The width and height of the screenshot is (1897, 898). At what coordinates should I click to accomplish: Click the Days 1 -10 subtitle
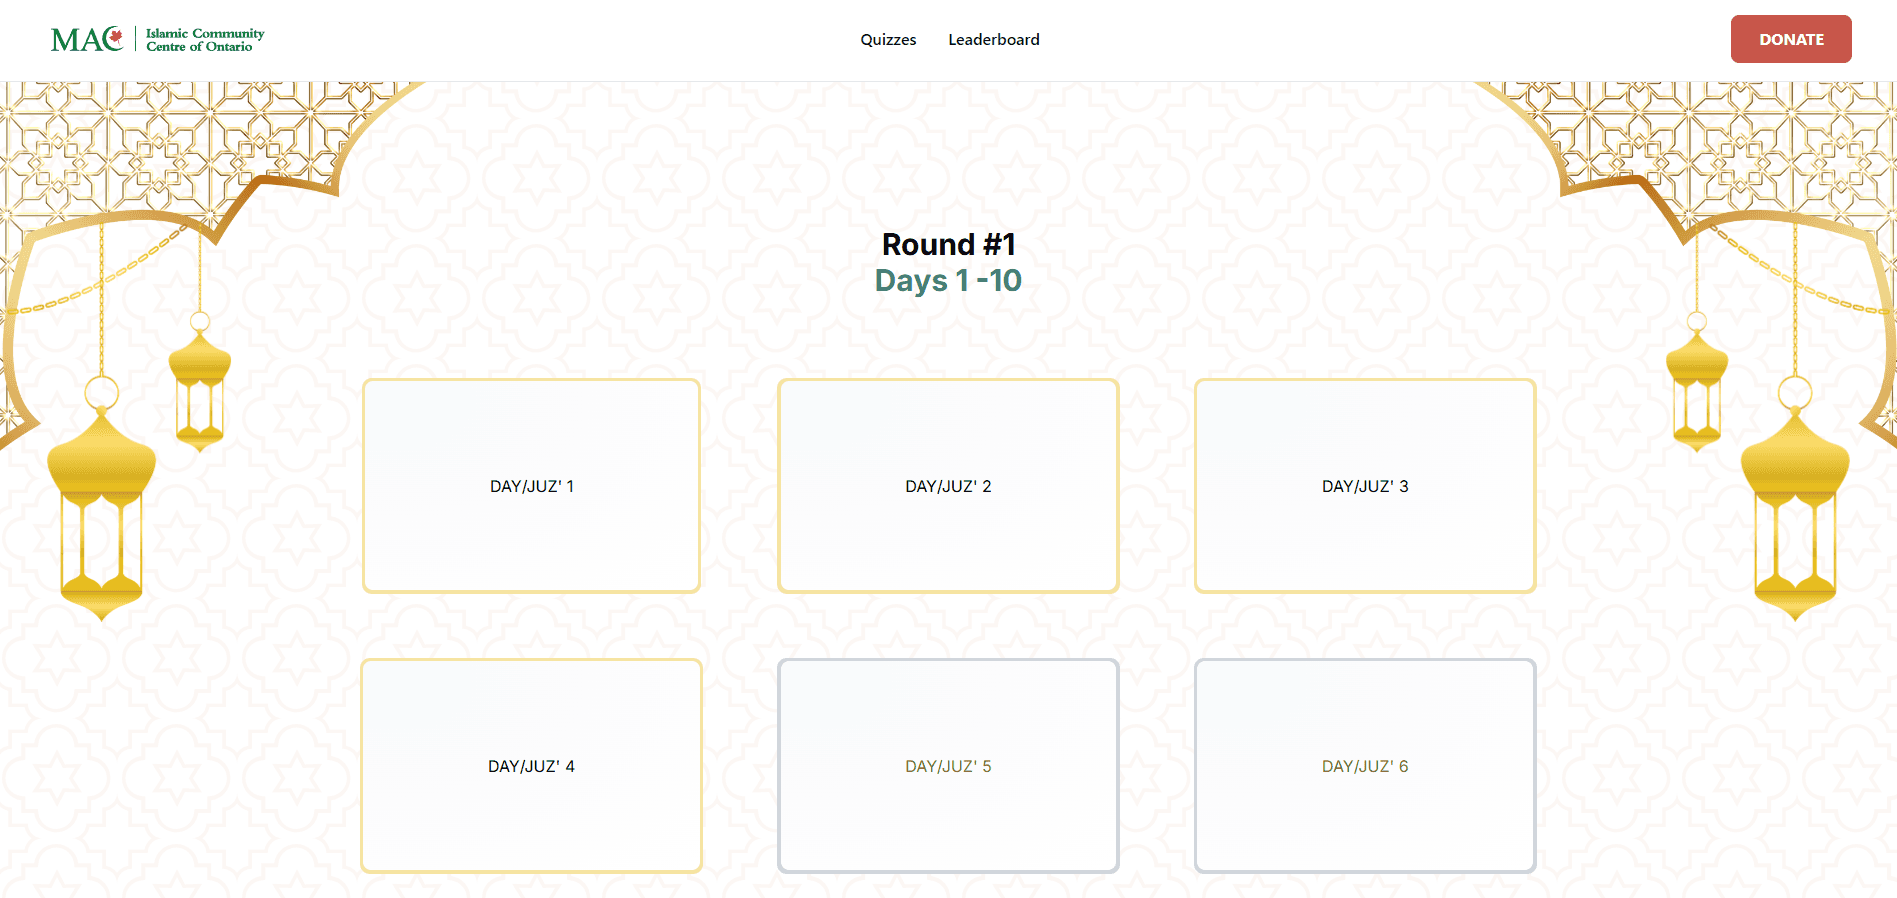click(x=948, y=281)
